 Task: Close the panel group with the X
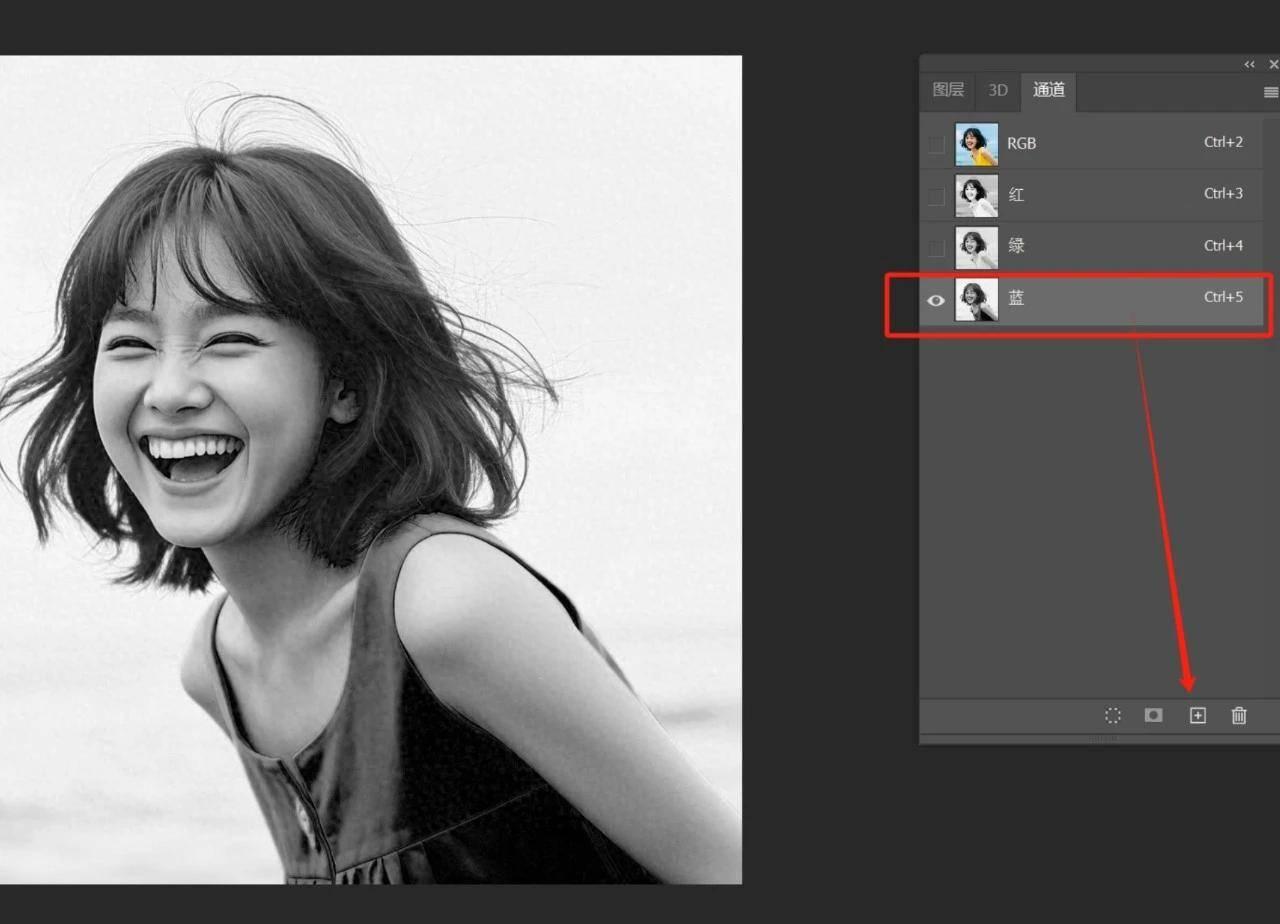pos(1273,64)
